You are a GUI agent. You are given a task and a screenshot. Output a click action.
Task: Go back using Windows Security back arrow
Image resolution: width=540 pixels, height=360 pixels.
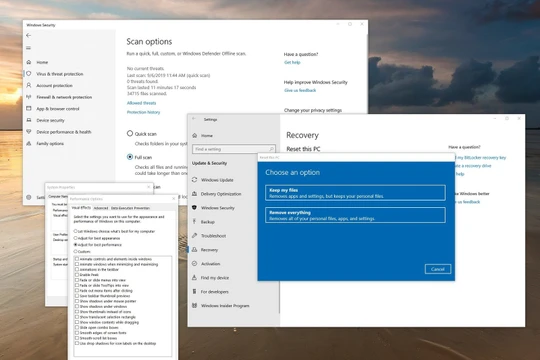(29, 35)
